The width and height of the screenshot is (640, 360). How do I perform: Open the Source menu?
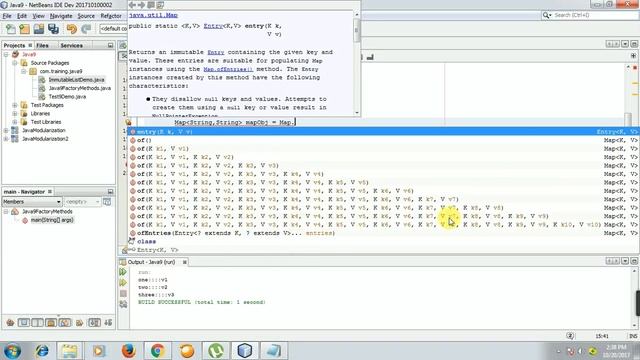coord(86,16)
